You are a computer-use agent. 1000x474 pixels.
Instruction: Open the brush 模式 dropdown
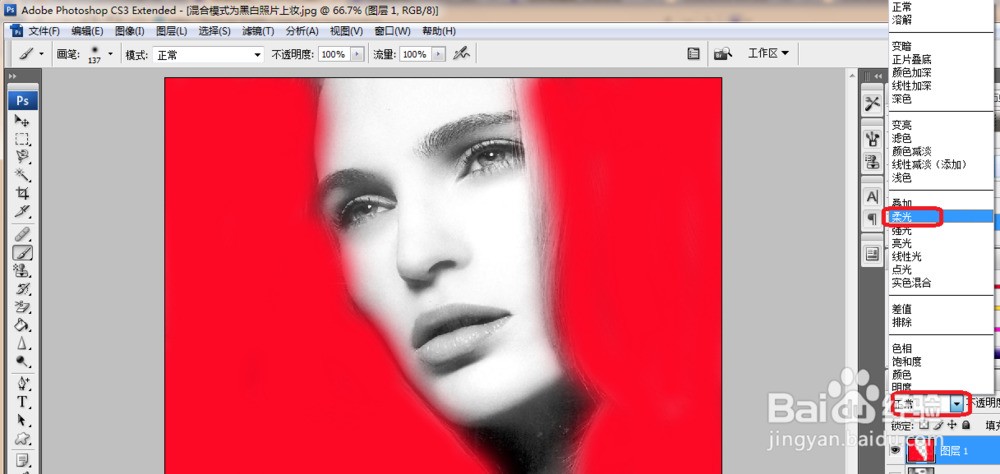click(x=208, y=55)
